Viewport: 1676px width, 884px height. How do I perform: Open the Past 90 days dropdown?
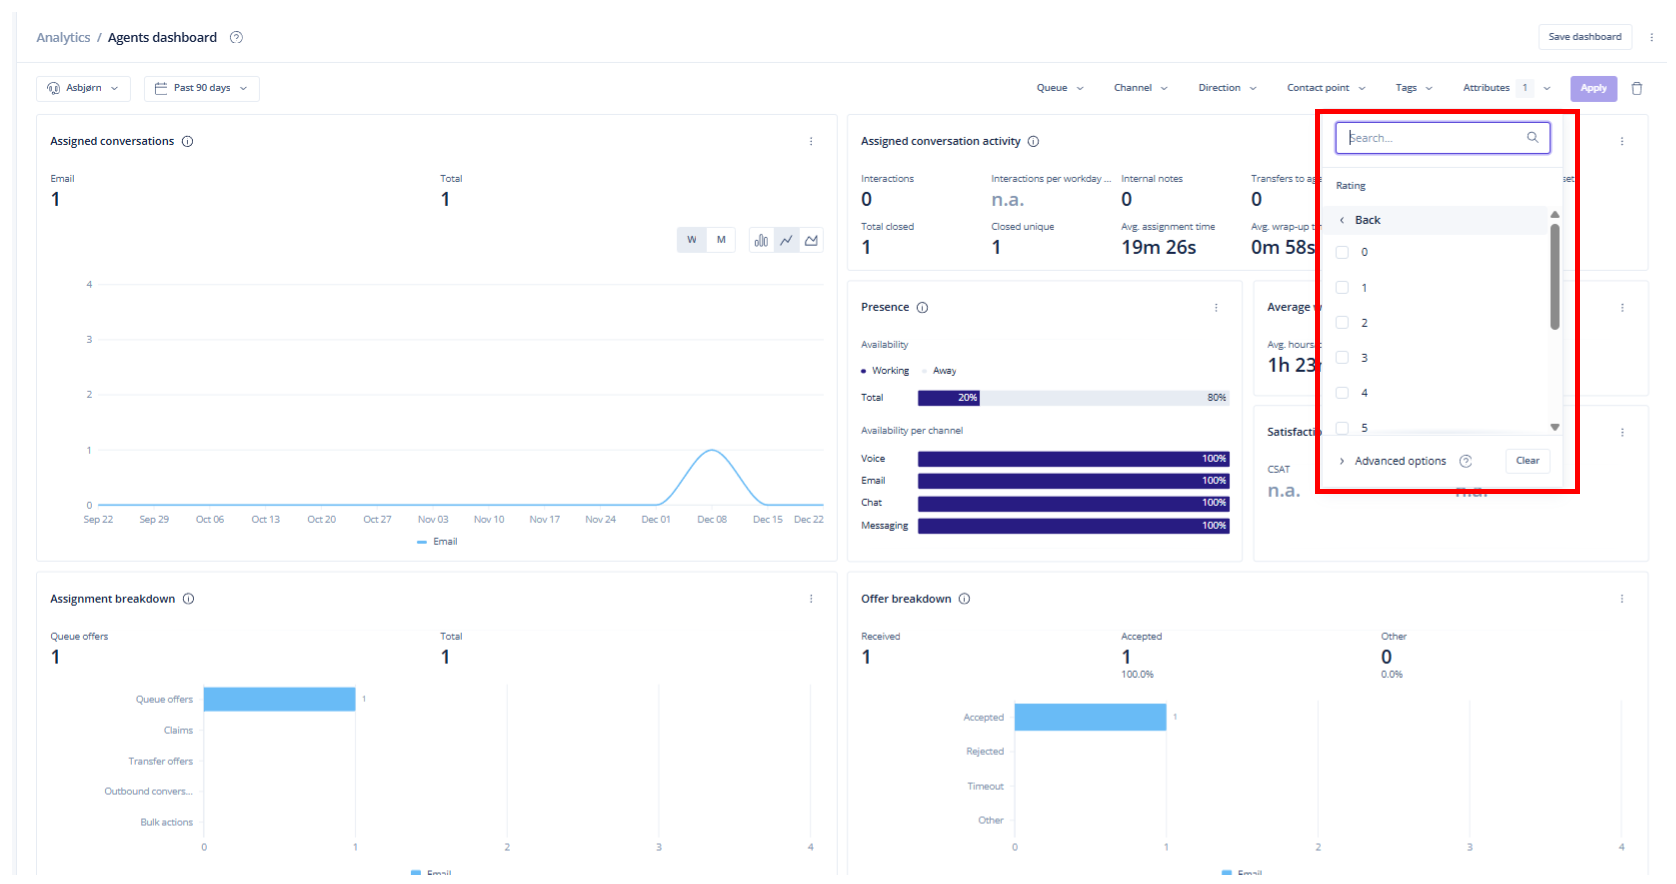[202, 88]
